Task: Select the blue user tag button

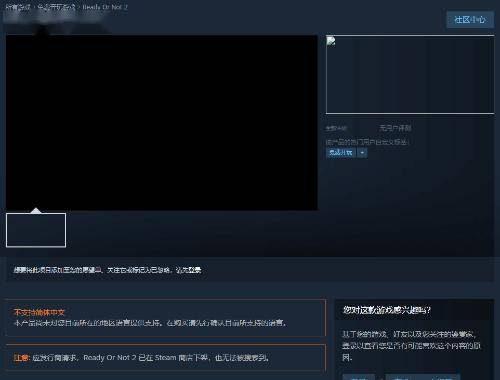Action: coord(340,153)
